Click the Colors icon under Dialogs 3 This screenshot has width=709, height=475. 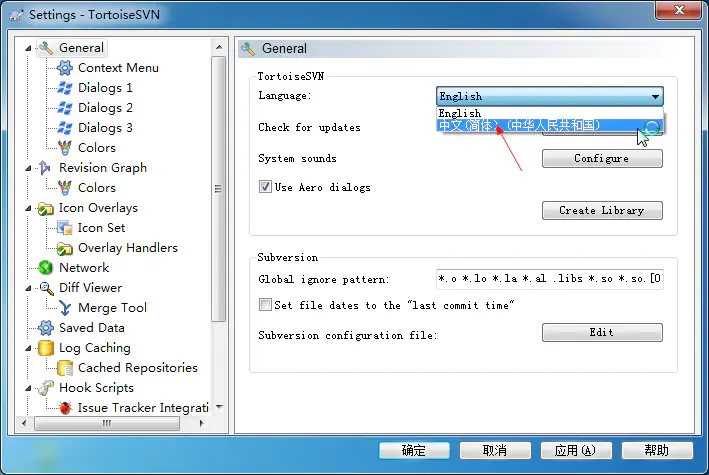[x=65, y=147]
